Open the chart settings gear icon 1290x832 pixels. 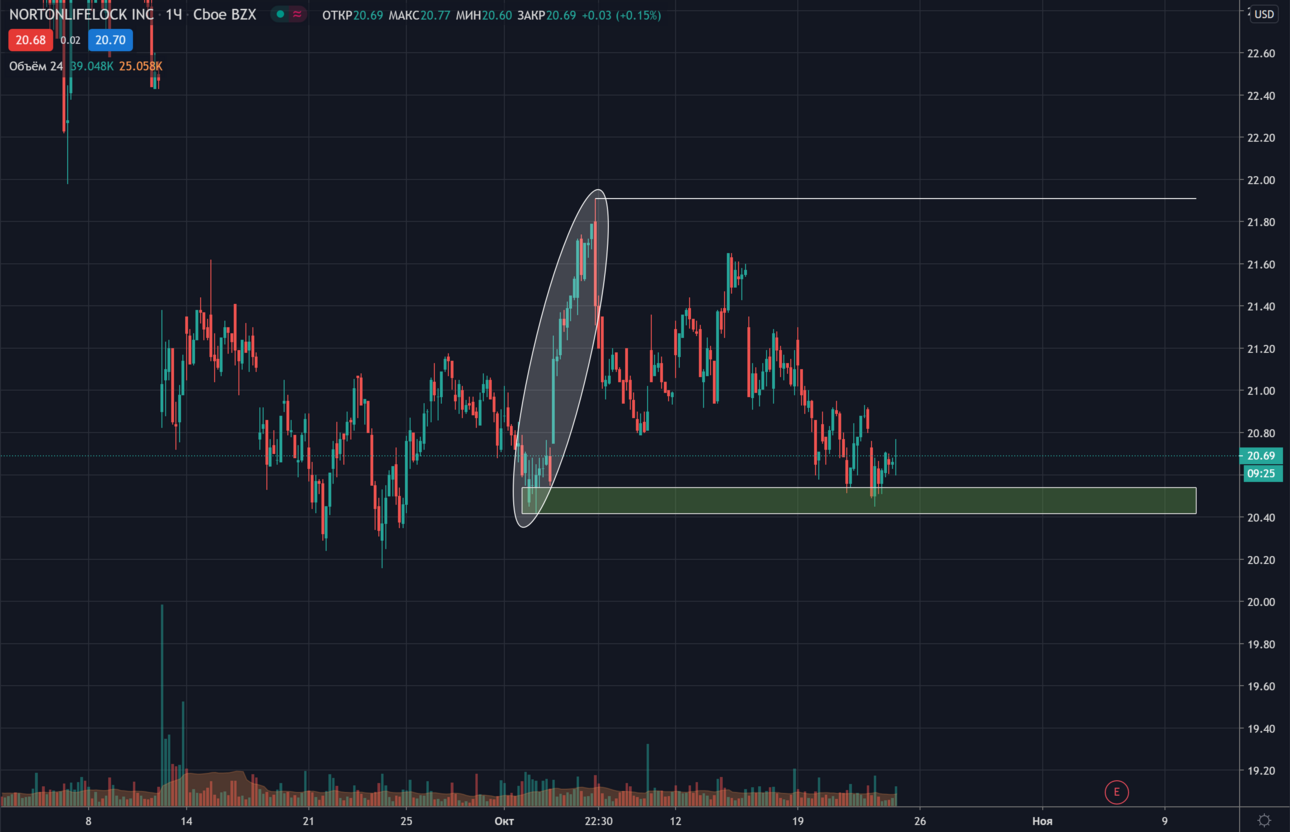tap(1265, 820)
